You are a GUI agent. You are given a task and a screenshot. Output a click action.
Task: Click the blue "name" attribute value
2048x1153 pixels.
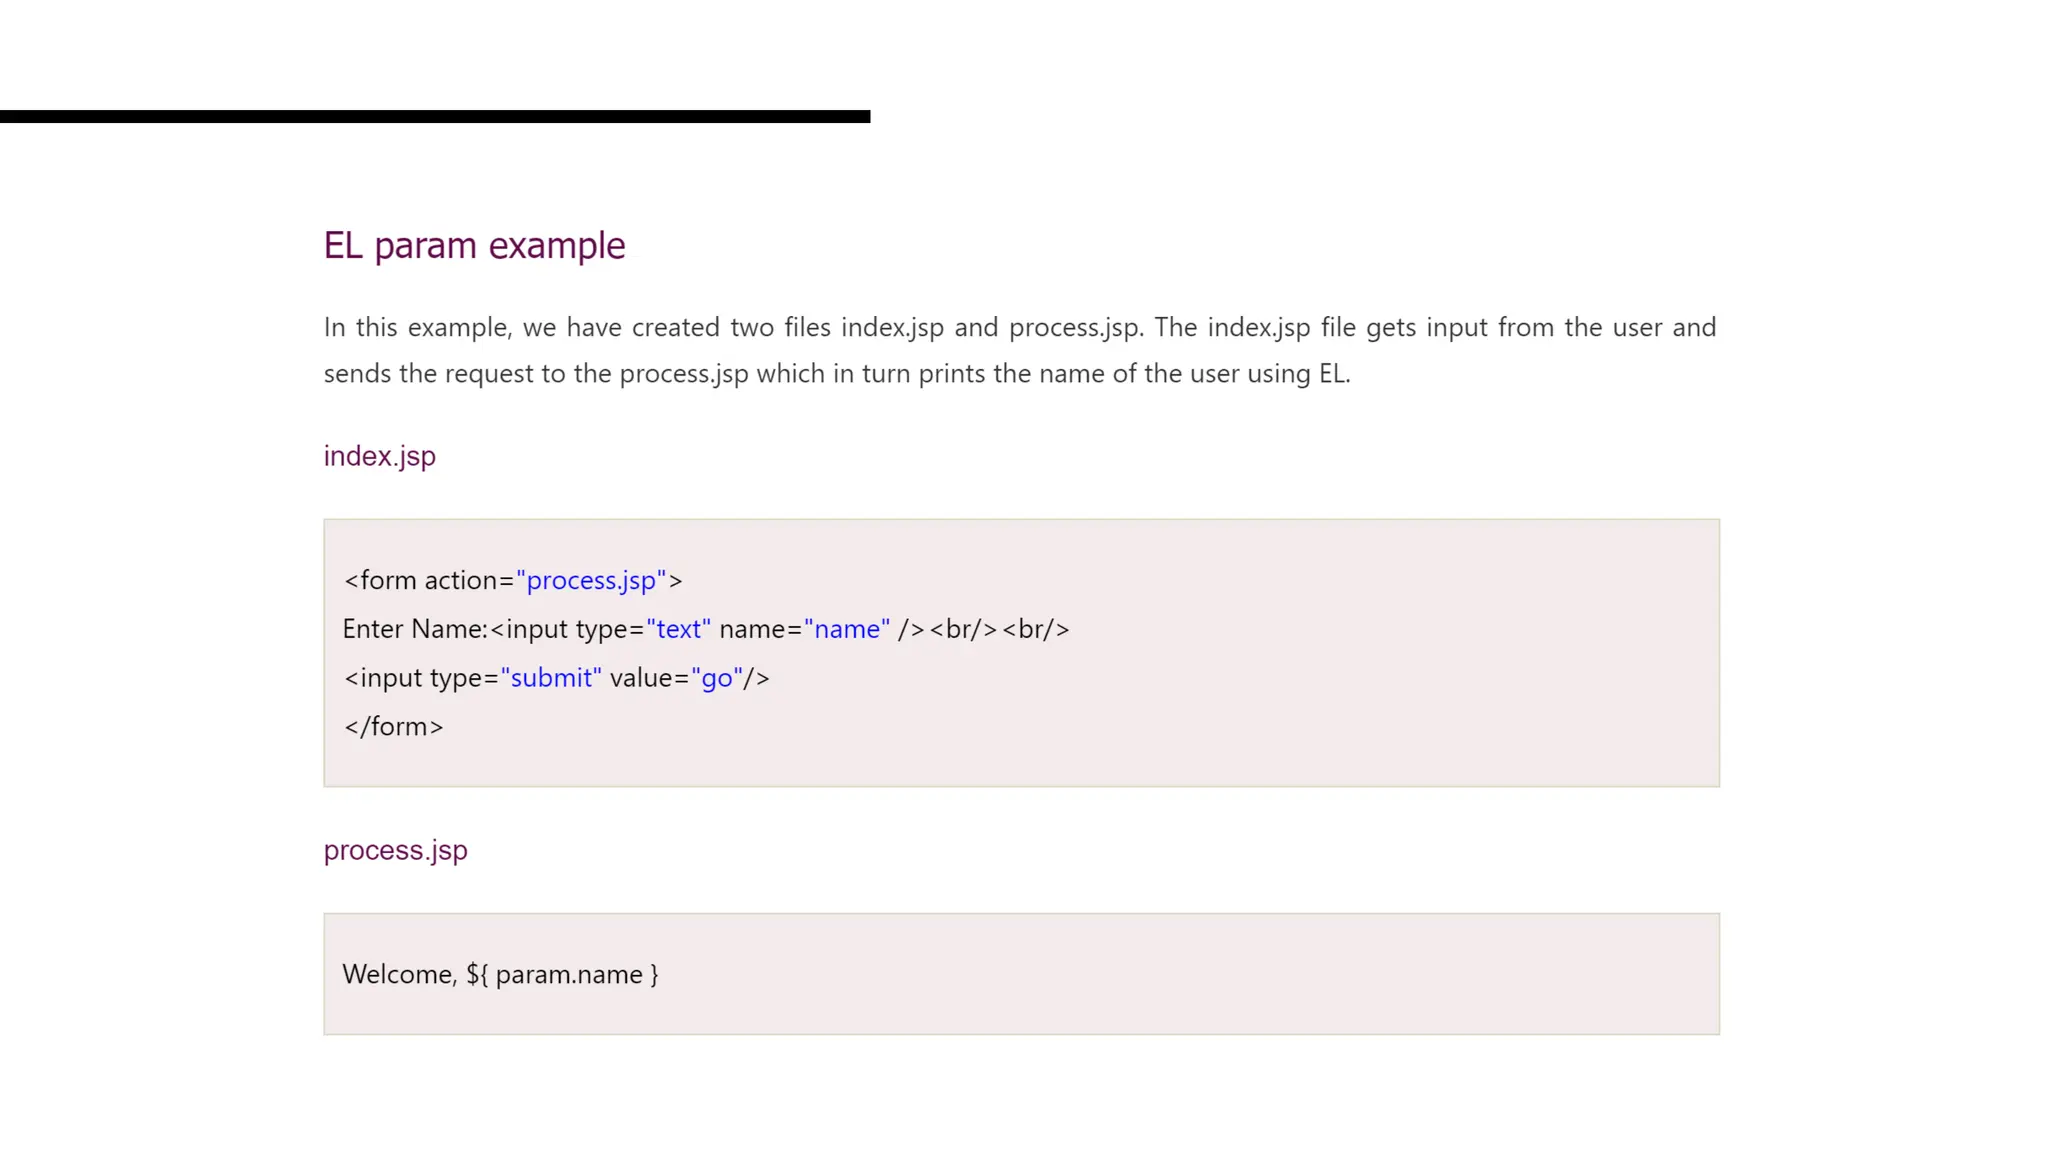846,629
